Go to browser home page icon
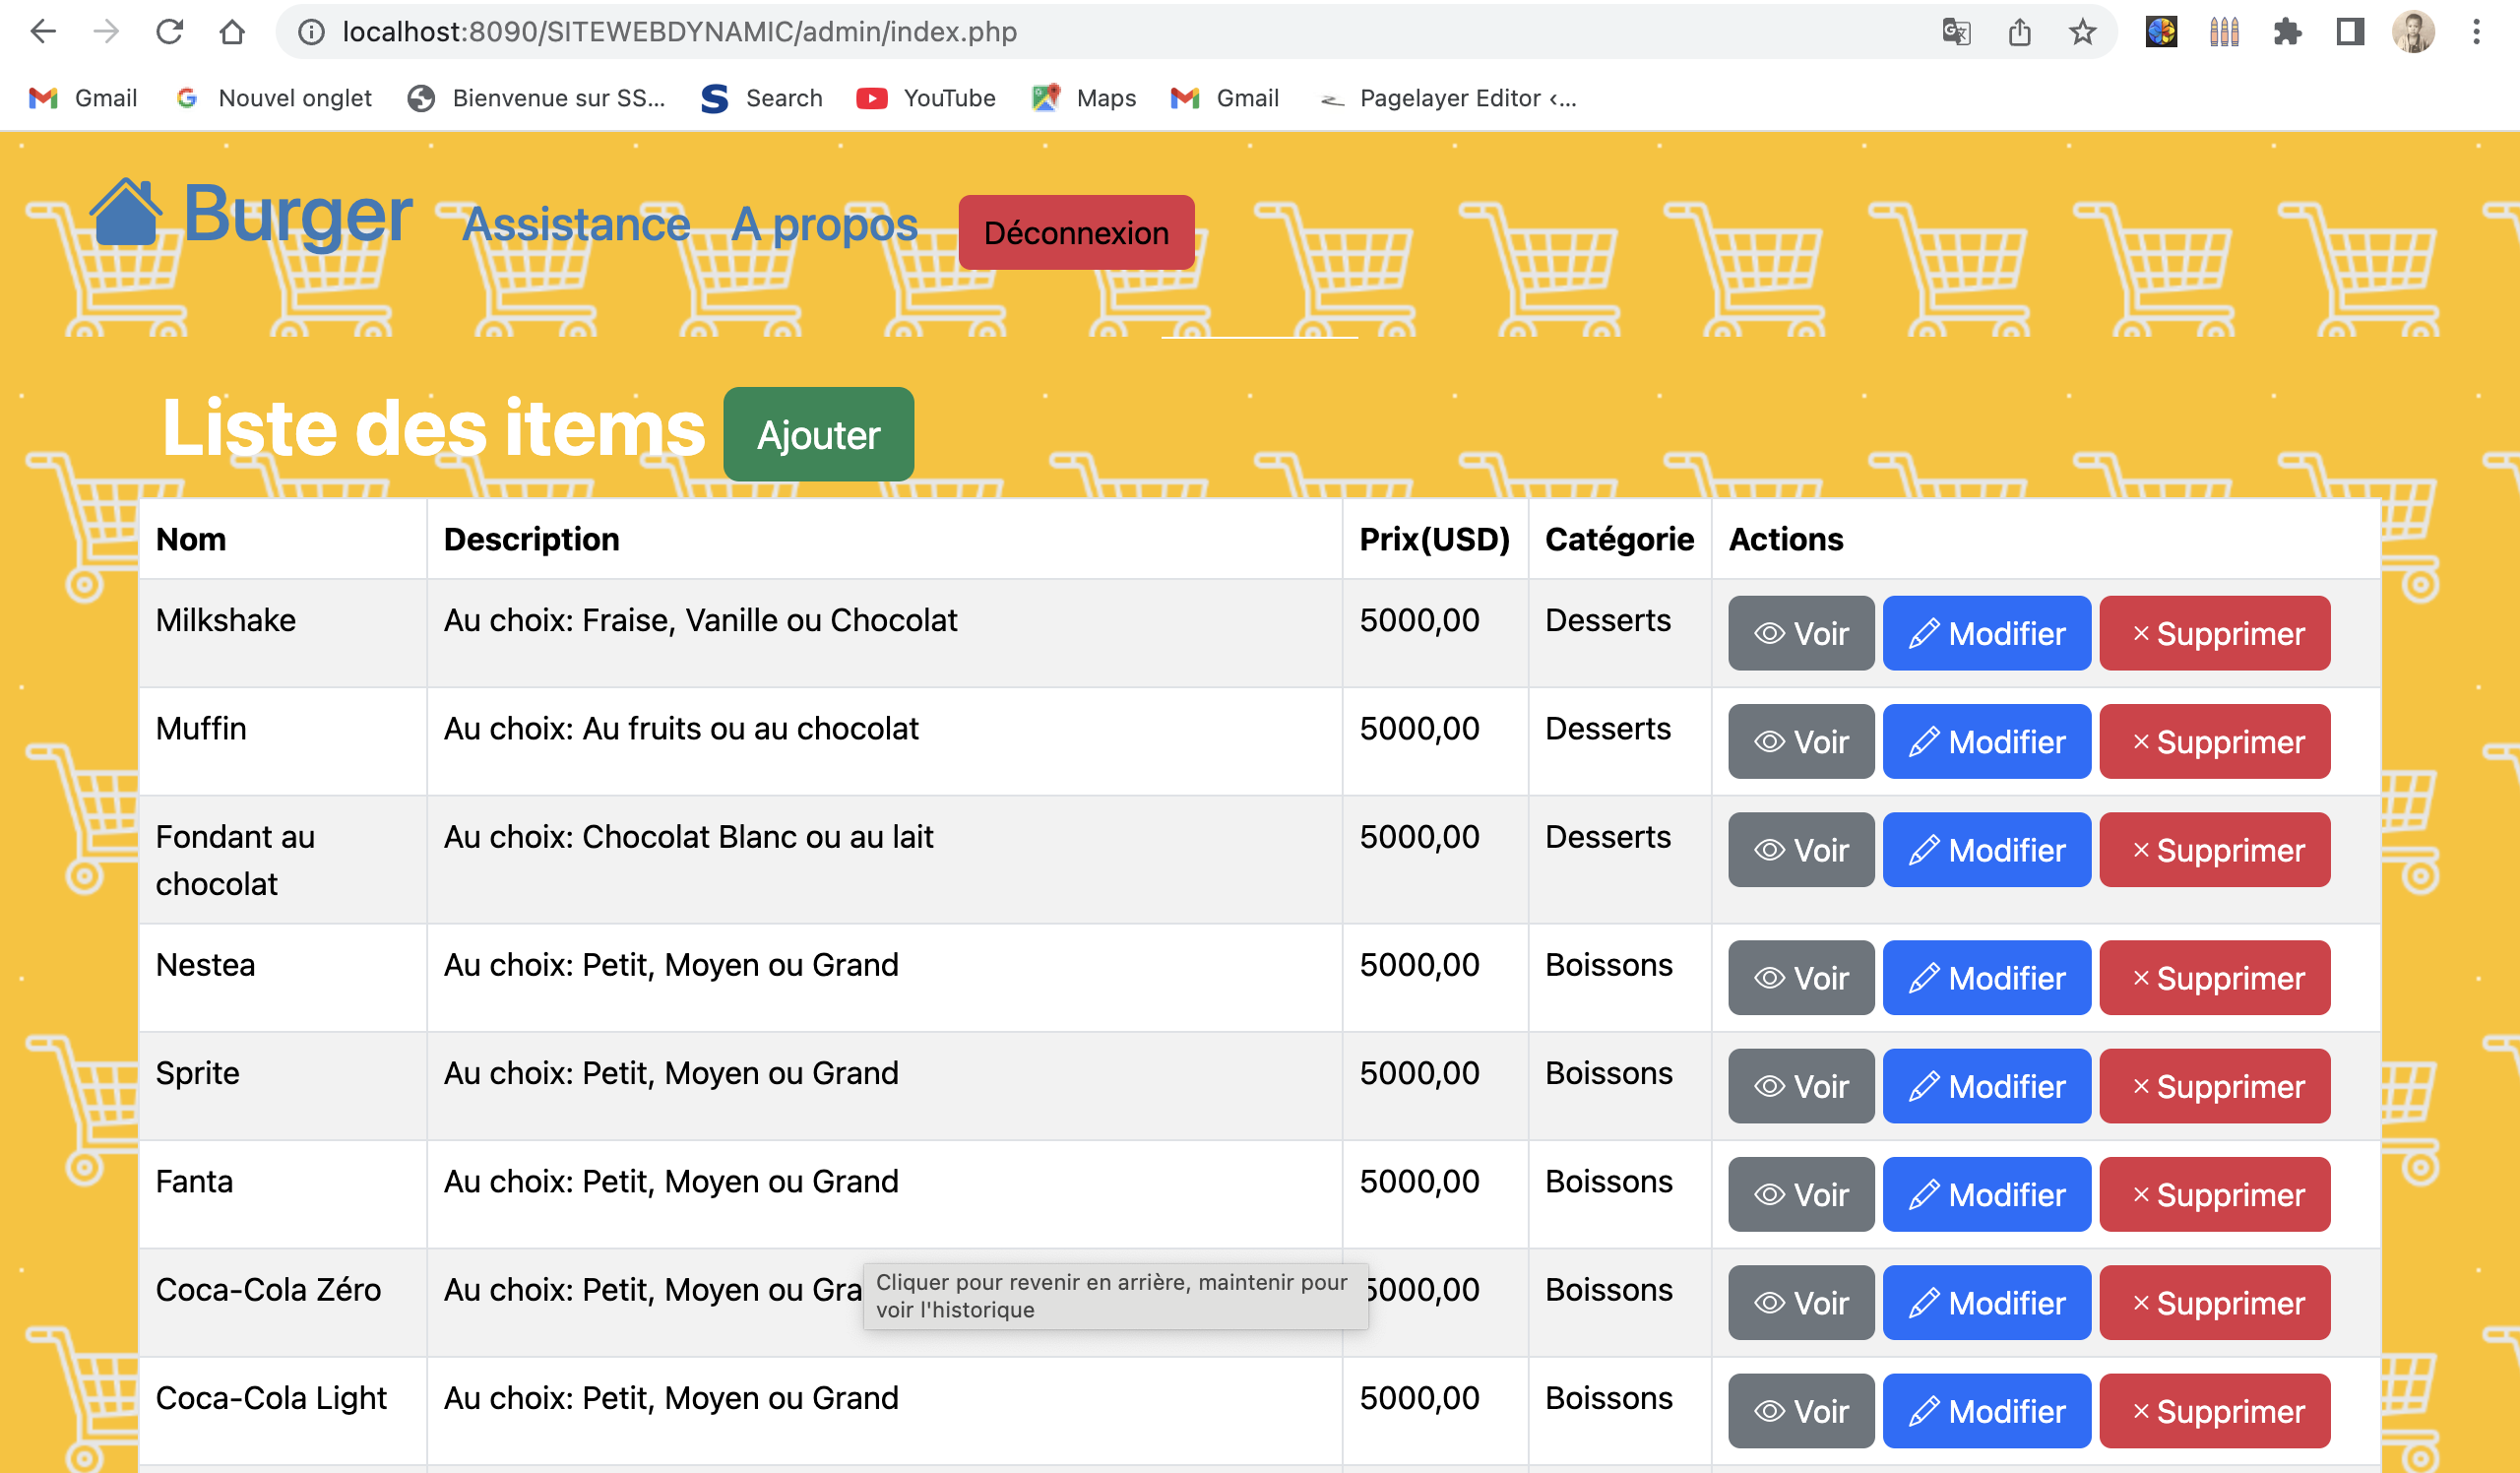Viewport: 2520px width, 1473px height. tap(232, 32)
